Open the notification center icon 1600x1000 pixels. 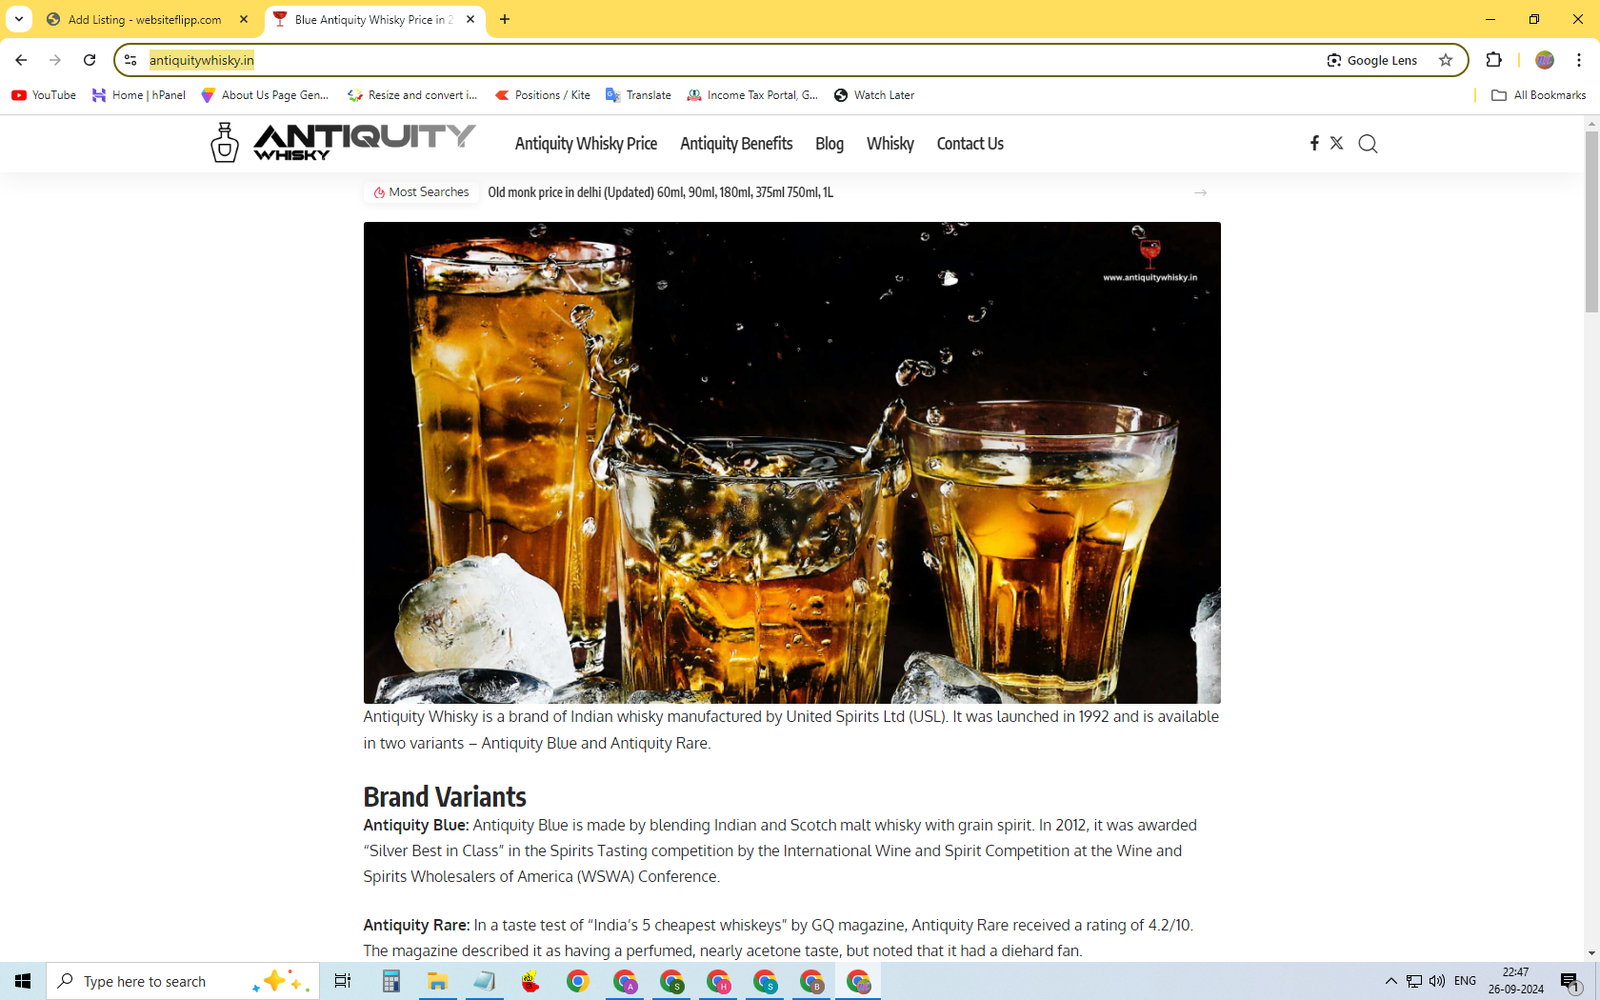click(1570, 981)
